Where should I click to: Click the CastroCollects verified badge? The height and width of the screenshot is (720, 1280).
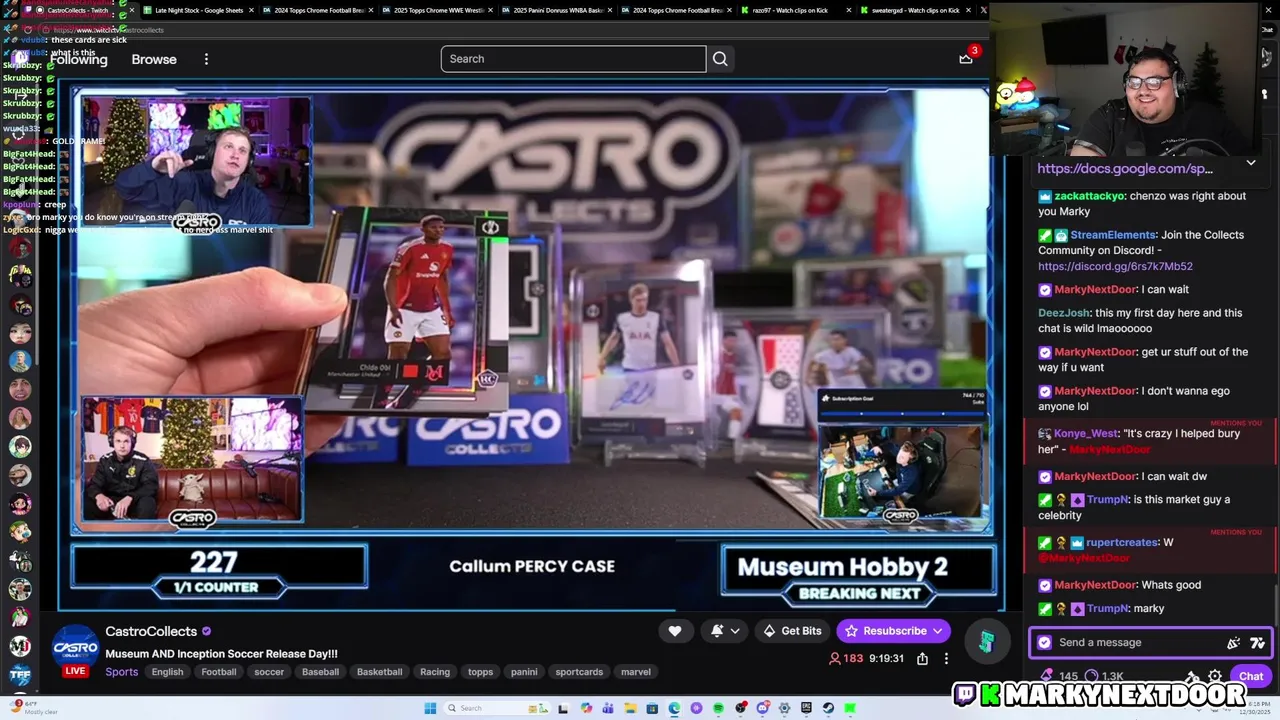tap(207, 632)
